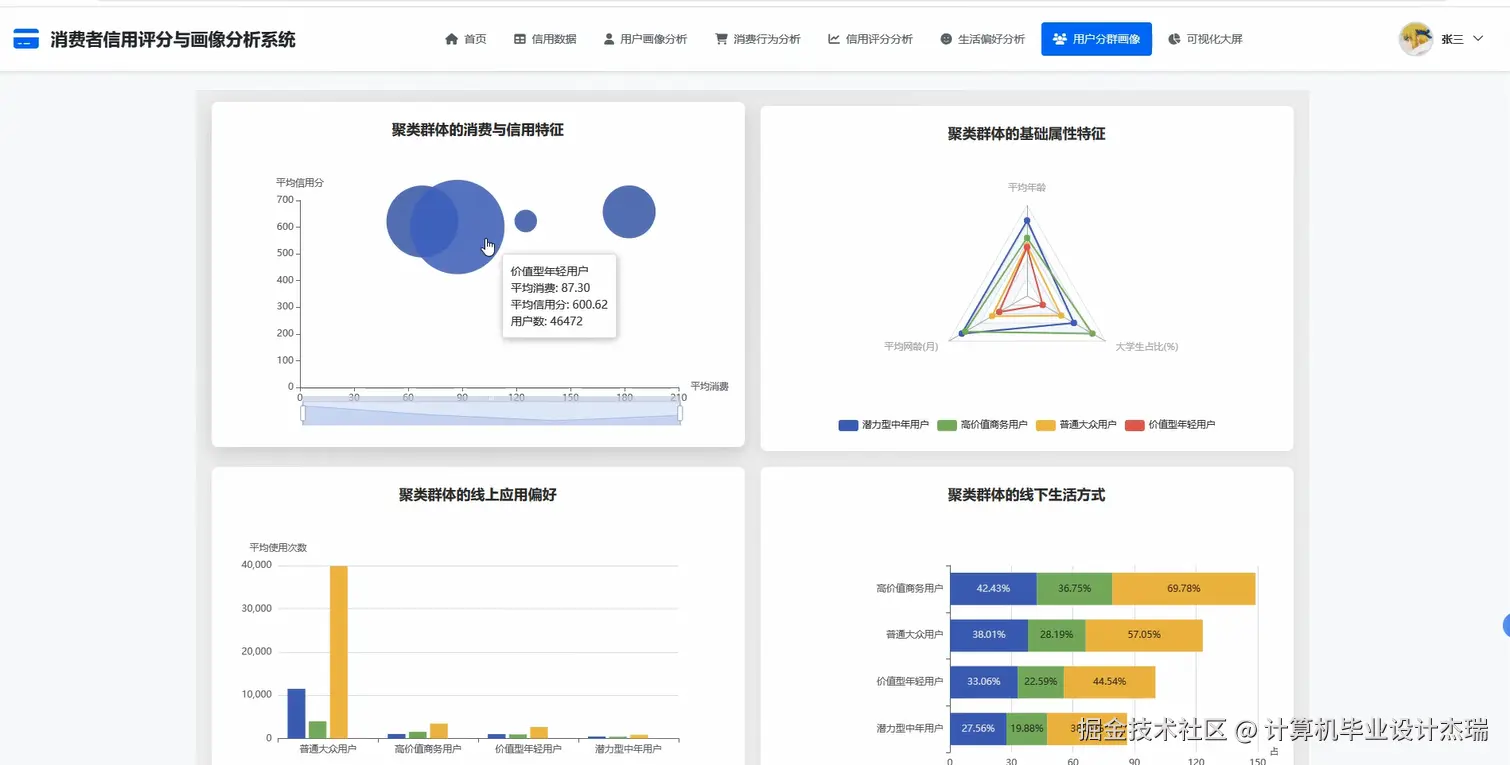Click tooltip line 平均信用分: 600.62
Image resolution: width=1510 pixels, height=765 pixels.
[559, 305]
